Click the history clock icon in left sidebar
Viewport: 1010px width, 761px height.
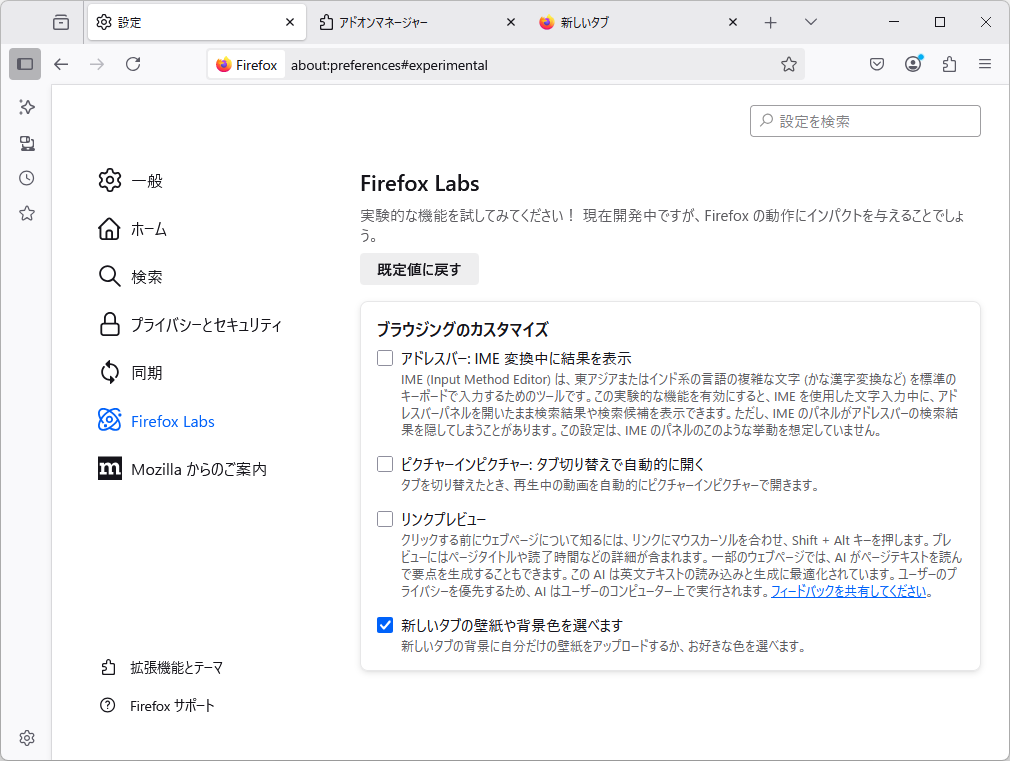coord(26,178)
